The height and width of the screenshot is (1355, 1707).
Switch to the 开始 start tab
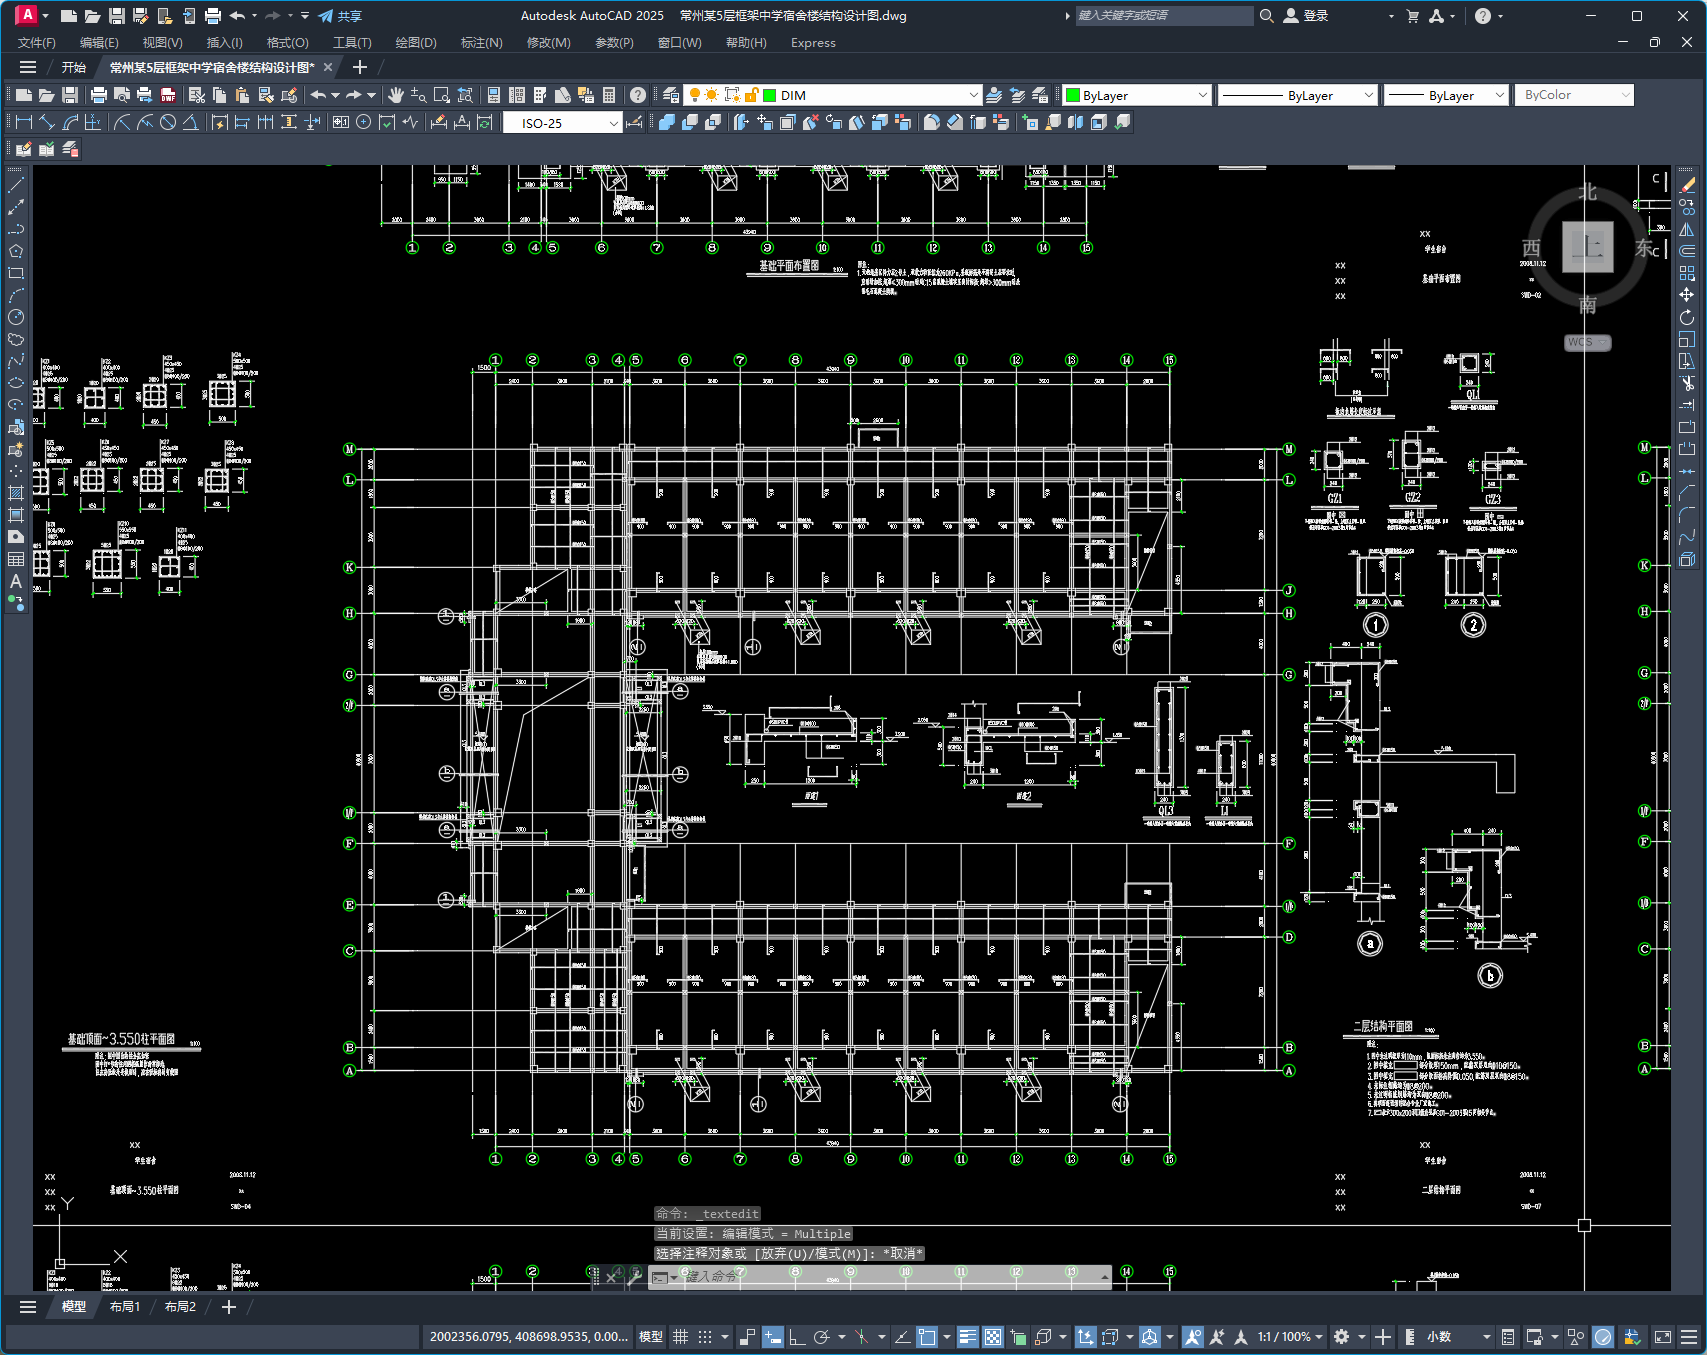74,67
